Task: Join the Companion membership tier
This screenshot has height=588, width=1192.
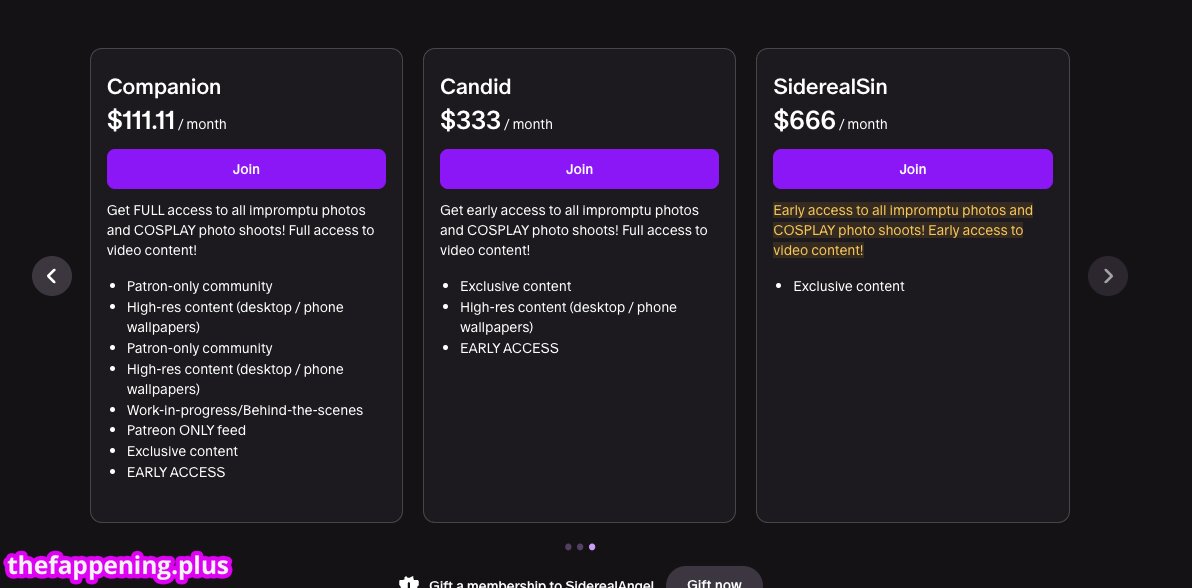Action: [x=246, y=169]
